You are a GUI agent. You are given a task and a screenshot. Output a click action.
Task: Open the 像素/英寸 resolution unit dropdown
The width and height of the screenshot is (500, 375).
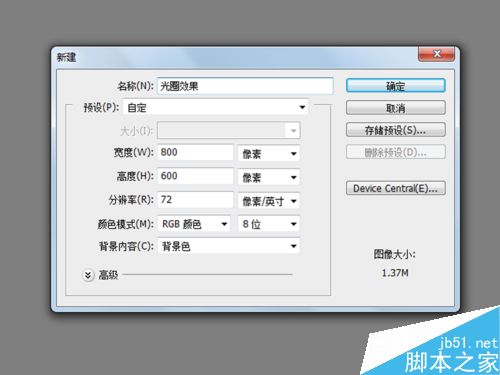coord(269,201)
